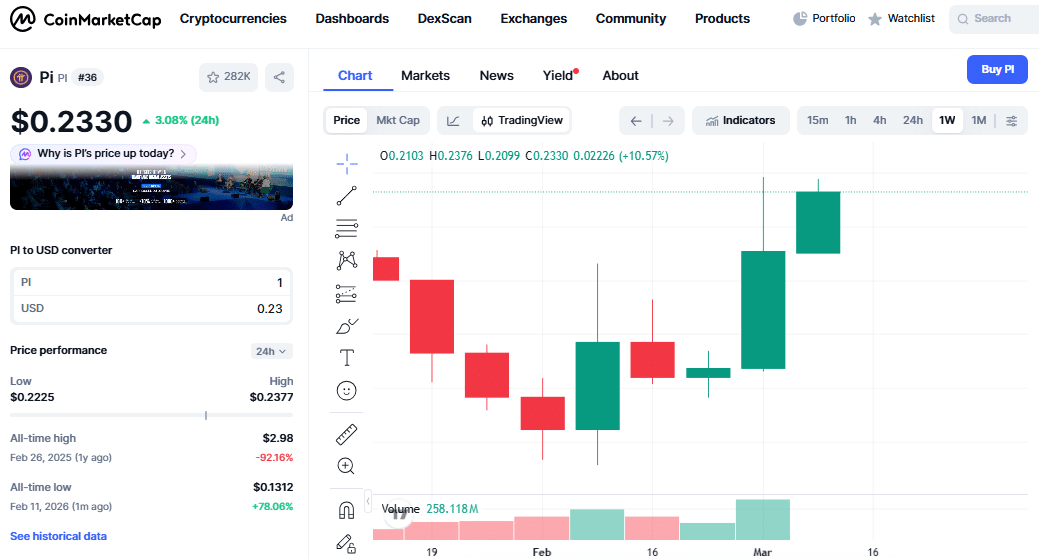Open the Indicators menu

pyautogui.click(x=740, y=121)
